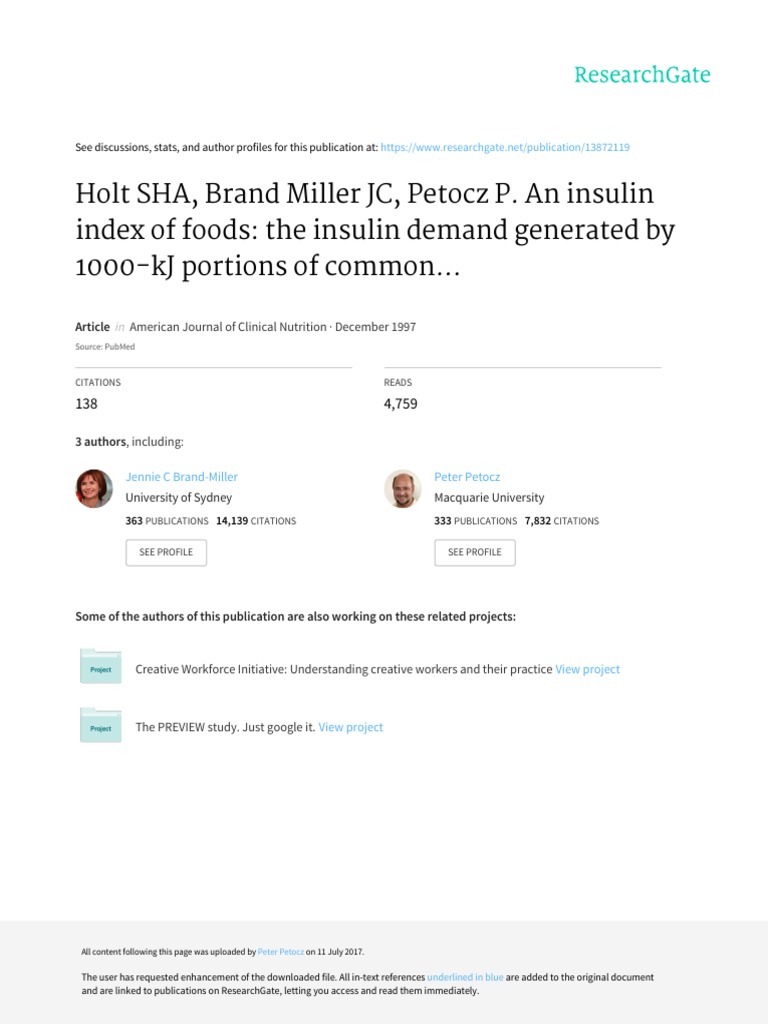Click the ResearchGate logo
The width and height of the screenshot is (768, 1024).
(642, 74)
